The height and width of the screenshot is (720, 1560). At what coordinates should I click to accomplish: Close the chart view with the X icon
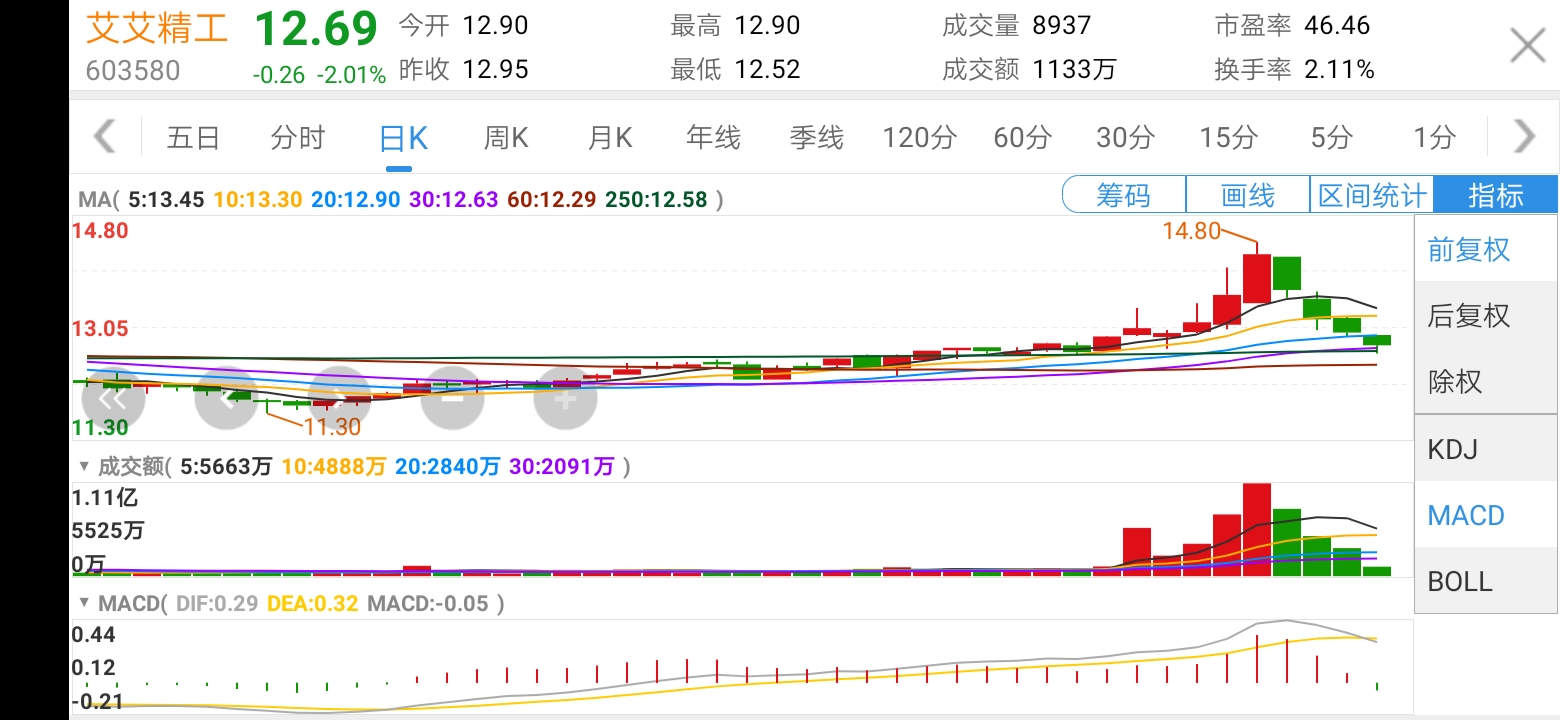click(1527, 46)
